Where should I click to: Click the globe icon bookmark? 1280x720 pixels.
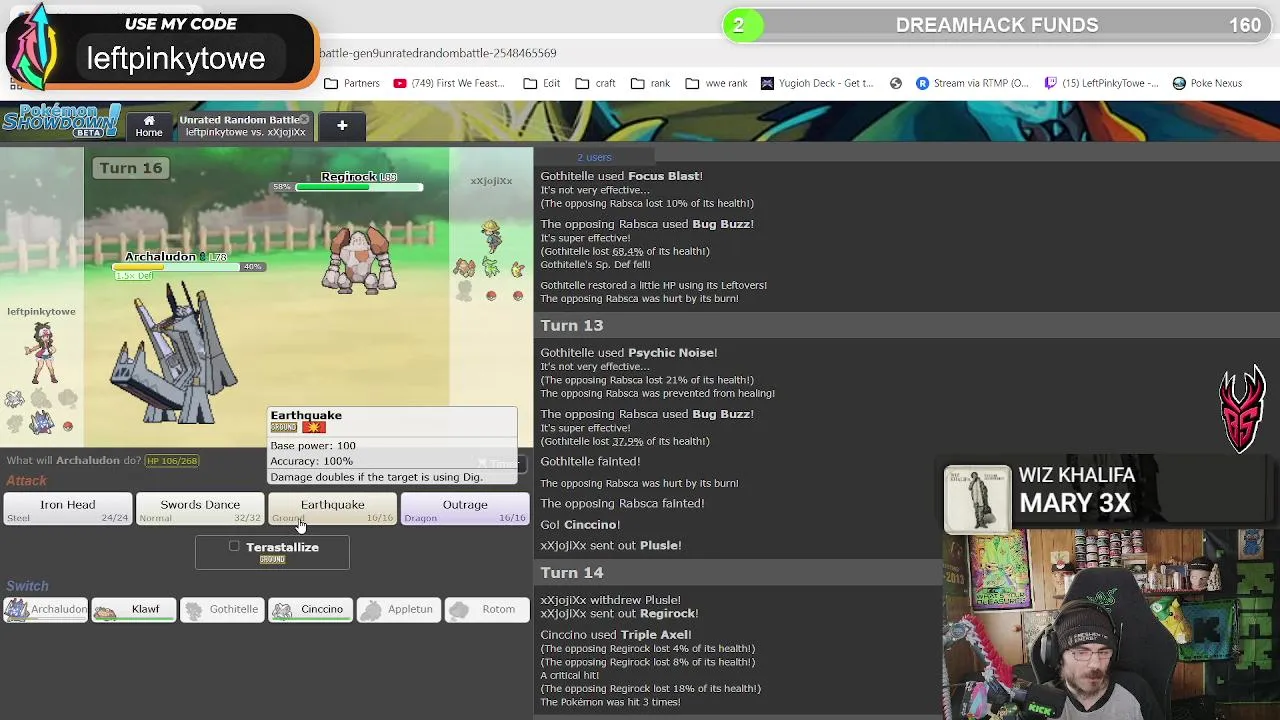tap(896, 83)
